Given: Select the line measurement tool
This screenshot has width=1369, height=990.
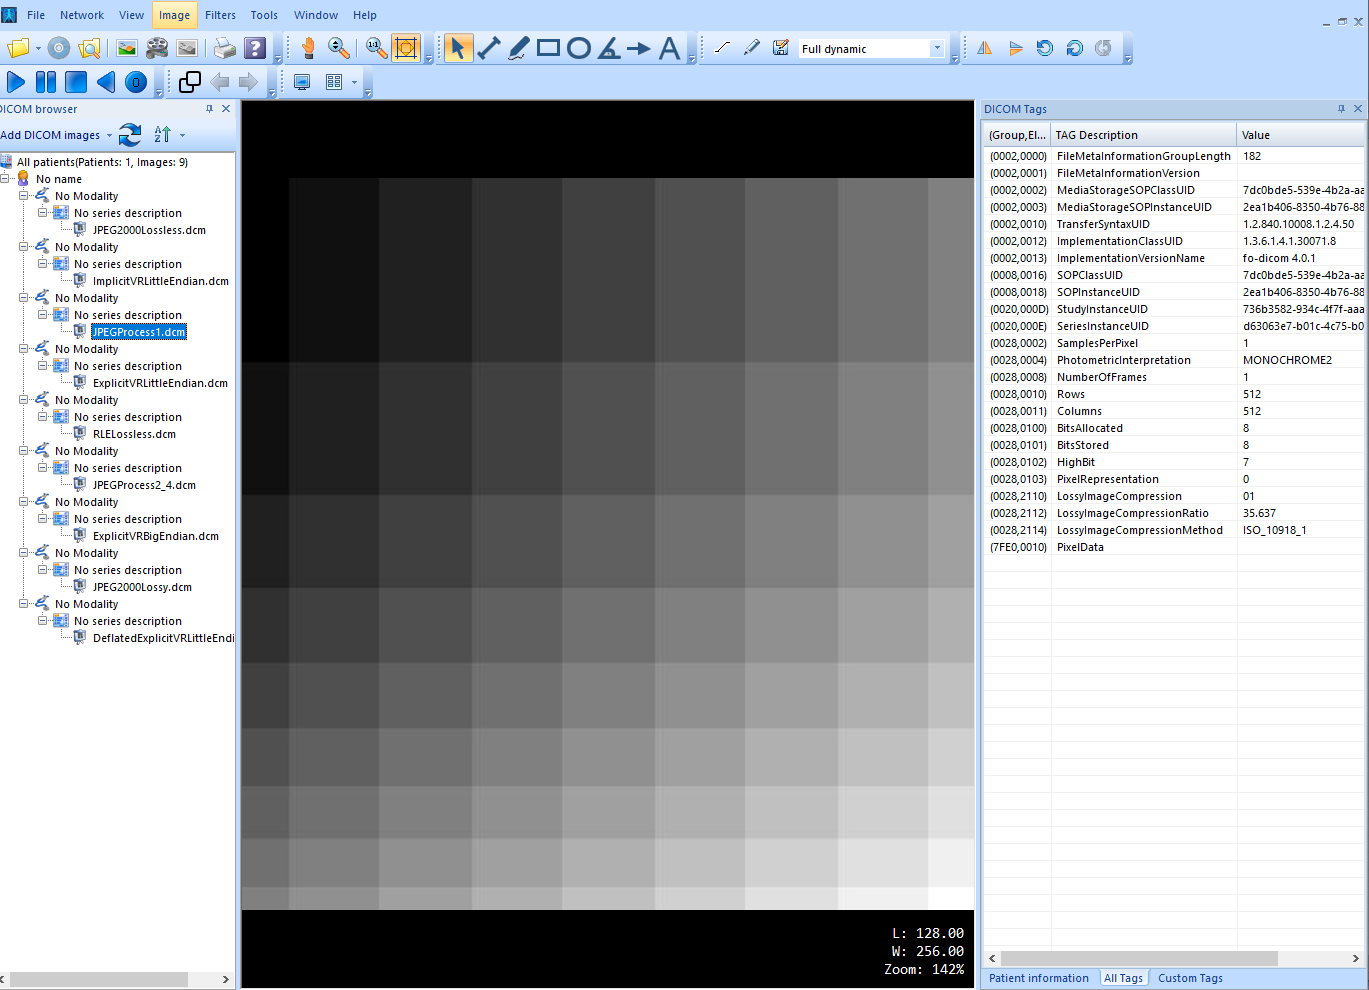Looking at the screenshot, I should (489, 47).
